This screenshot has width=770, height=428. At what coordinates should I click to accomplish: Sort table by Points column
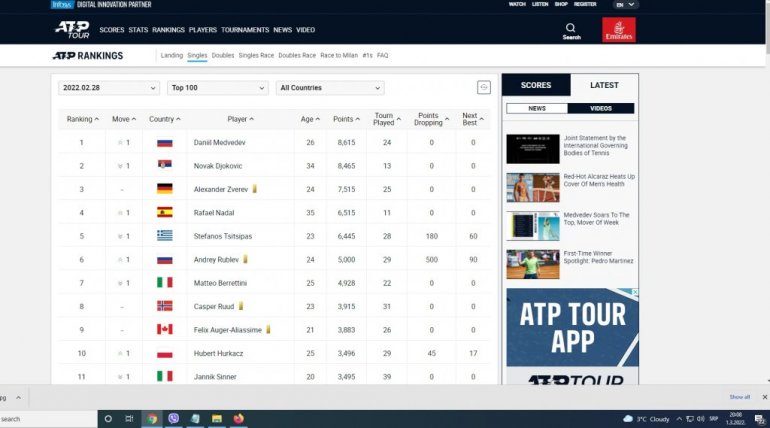pos(346,119)
